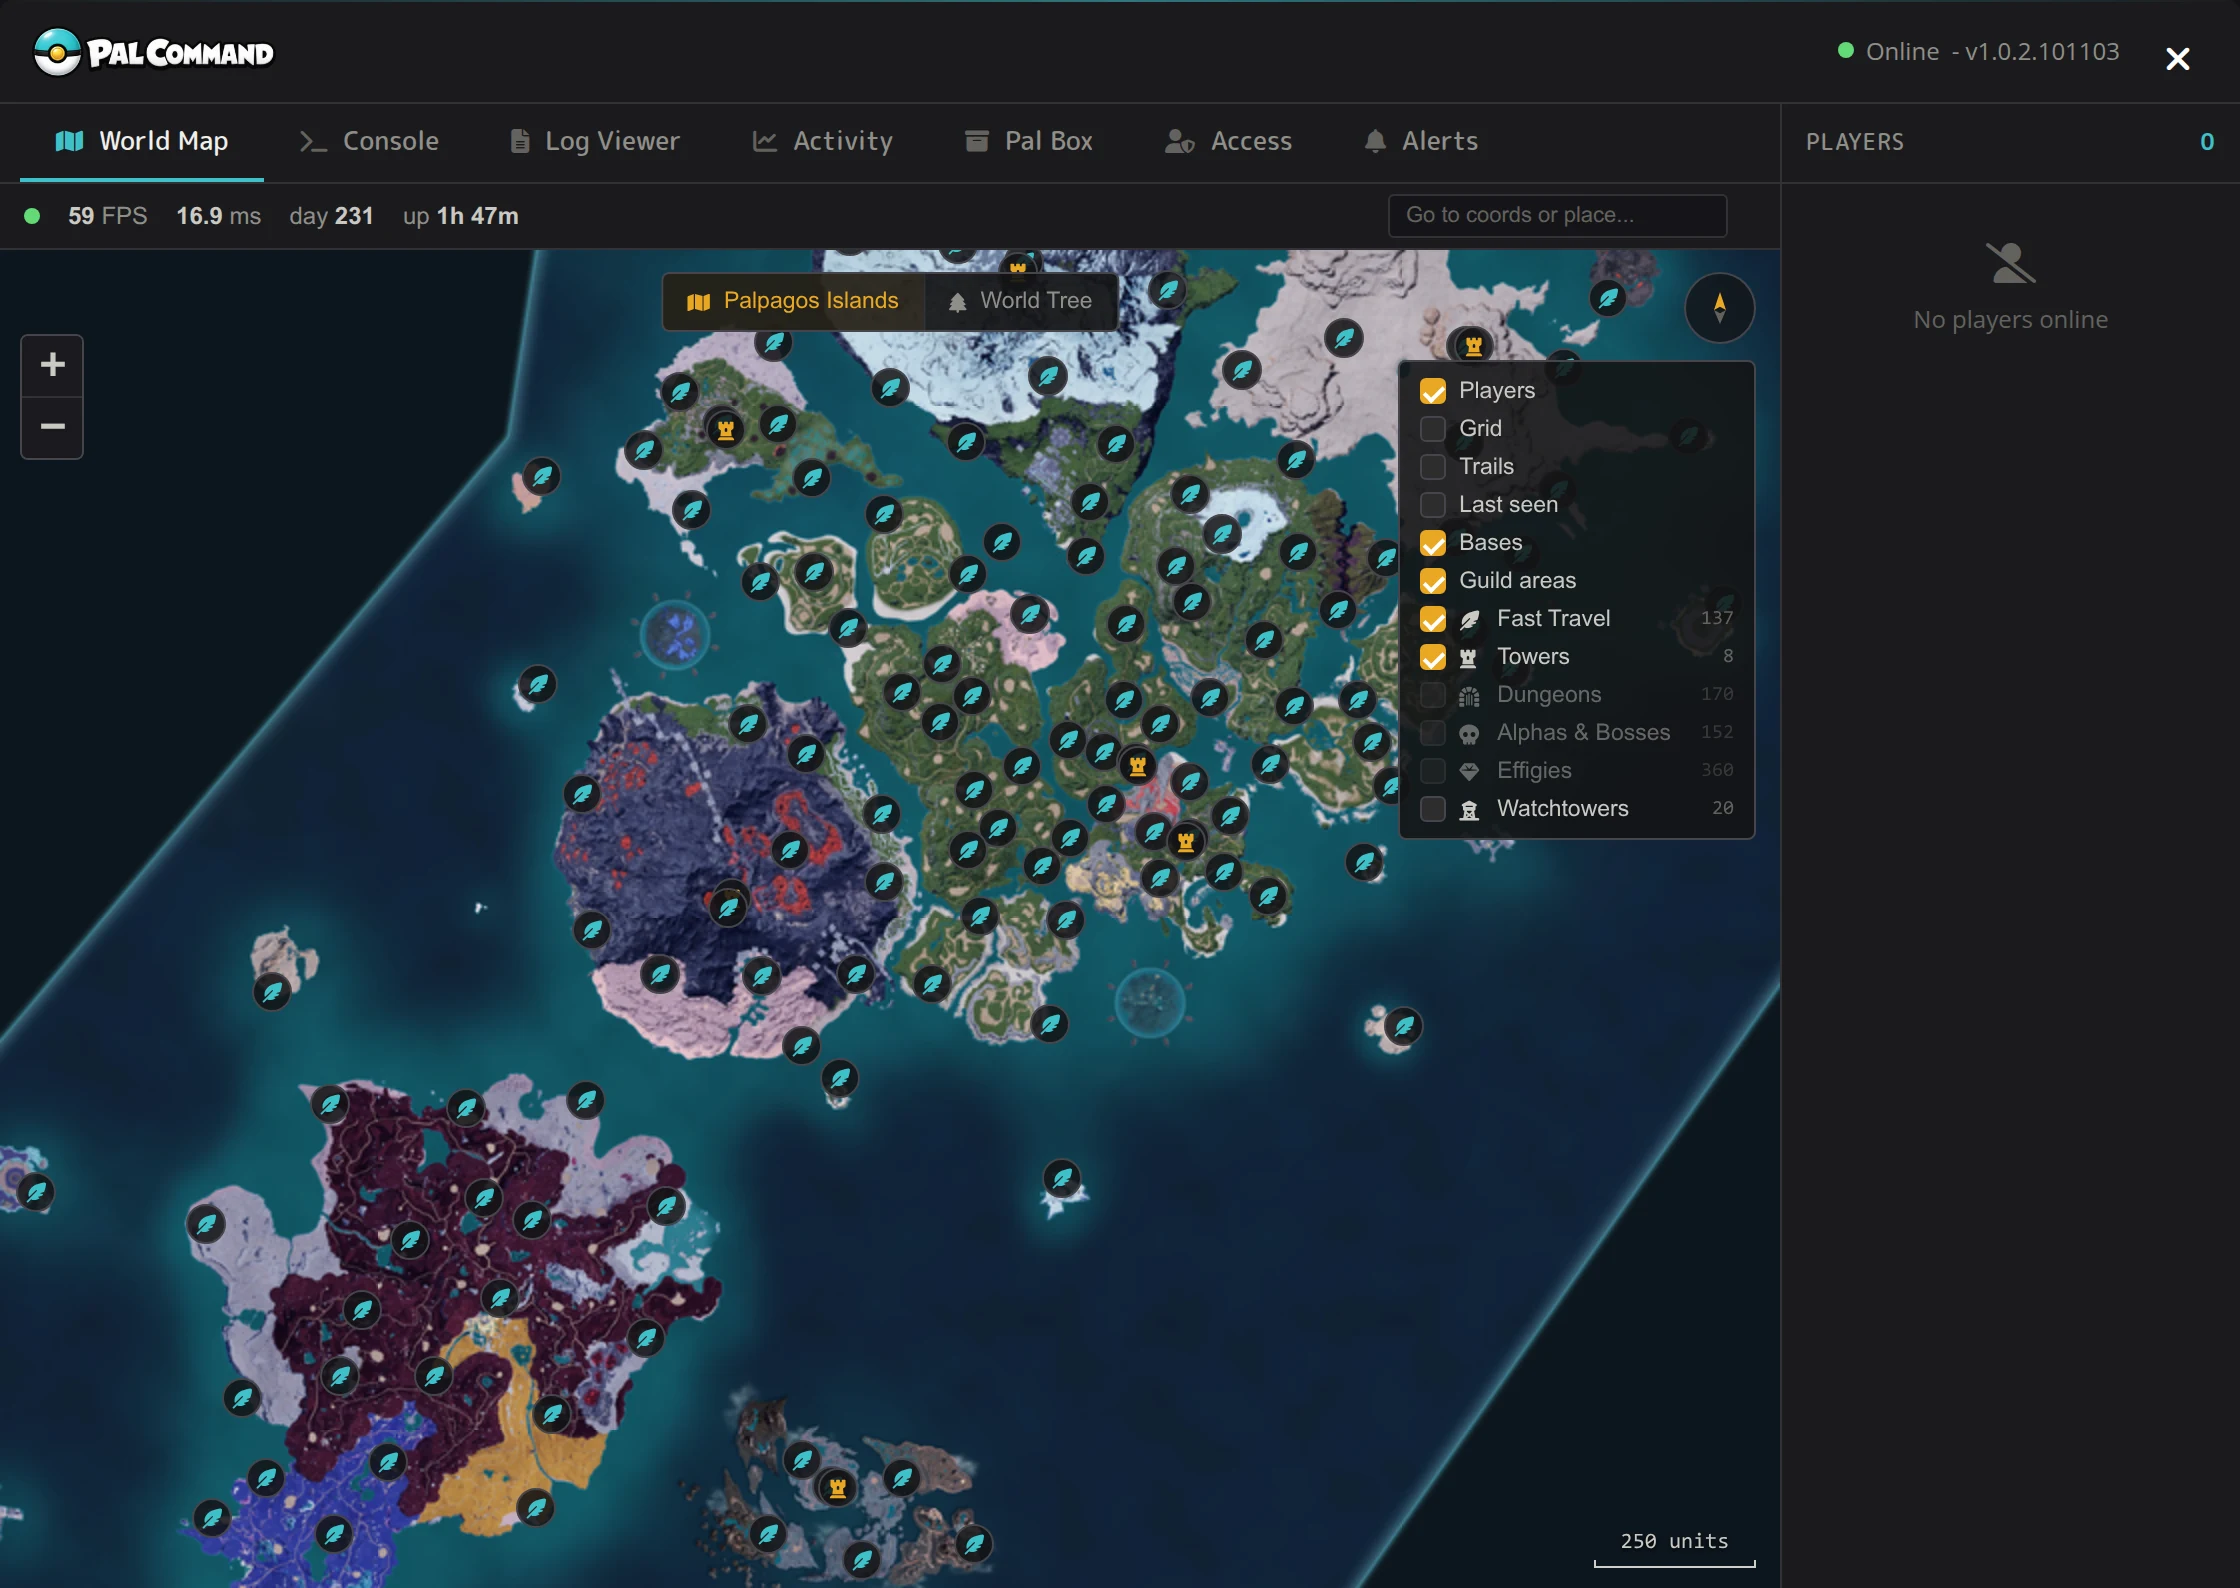This screenshot has width=2240, height=1588.
Task: Focus the Go to coords search field
Action: click(x=1557, y=215)
